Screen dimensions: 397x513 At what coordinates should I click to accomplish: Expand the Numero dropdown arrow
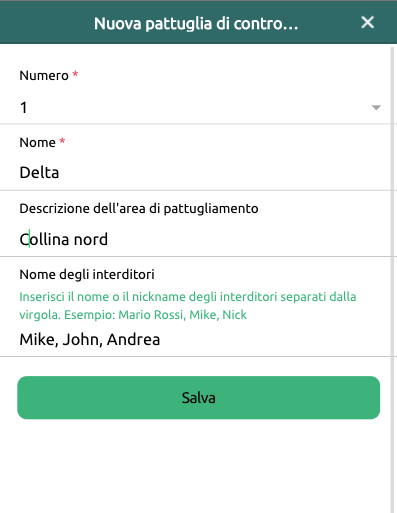(376, 107)
